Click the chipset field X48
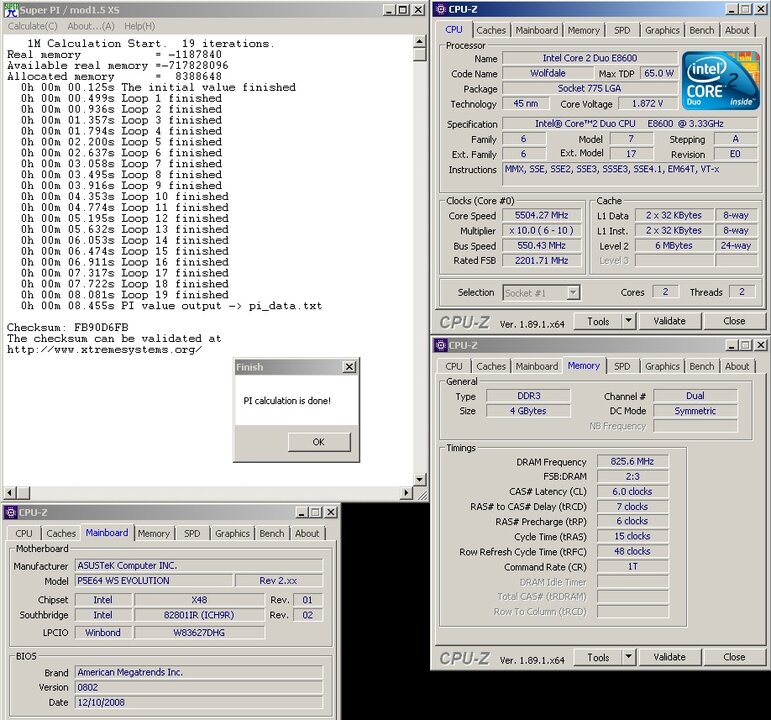 click(199, 600)
